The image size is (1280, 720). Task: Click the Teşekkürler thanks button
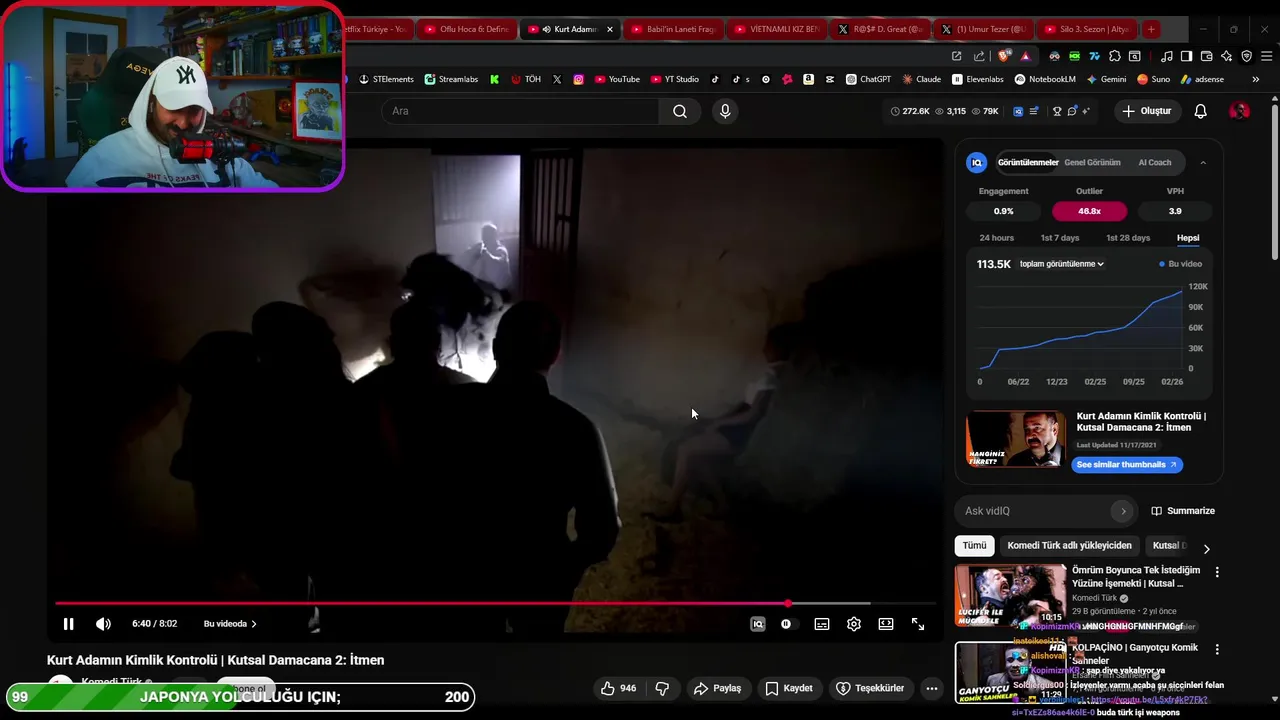[870, 688]
